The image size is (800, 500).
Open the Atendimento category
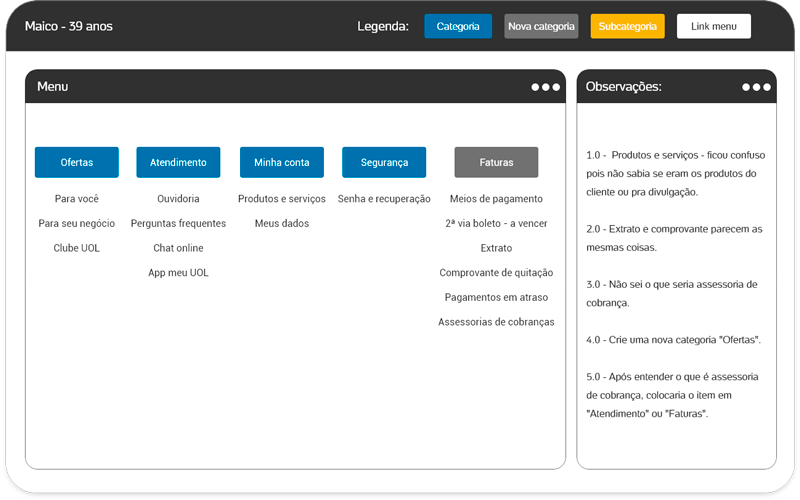coord(178,162)
